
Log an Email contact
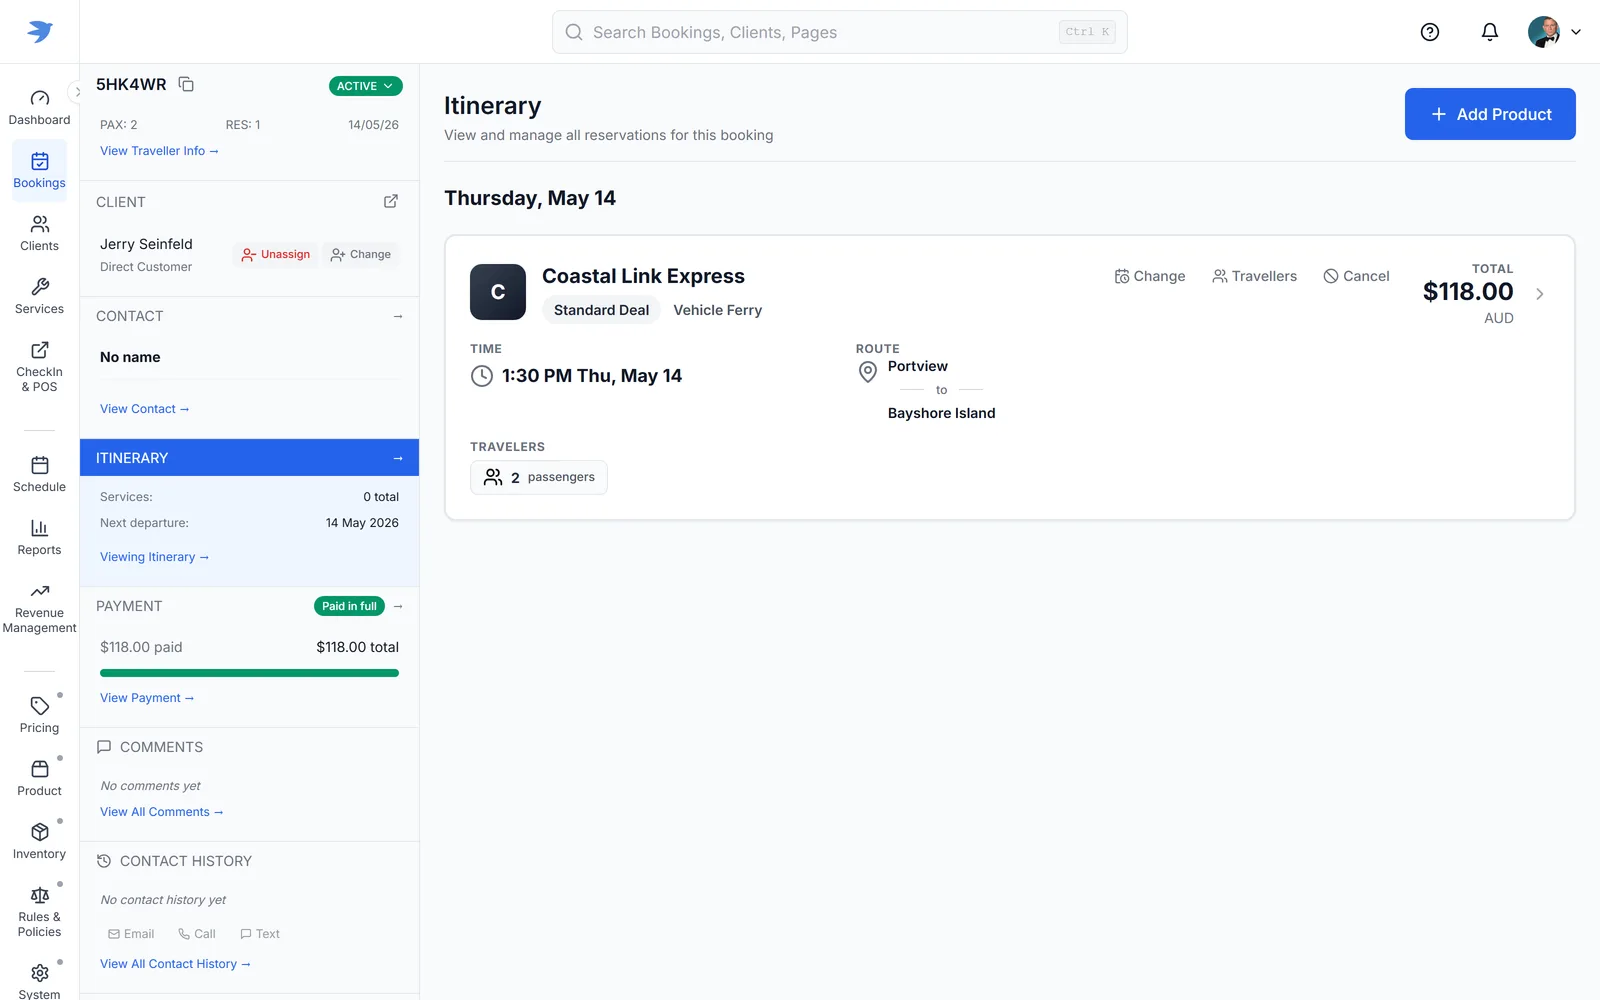[131, 934]
